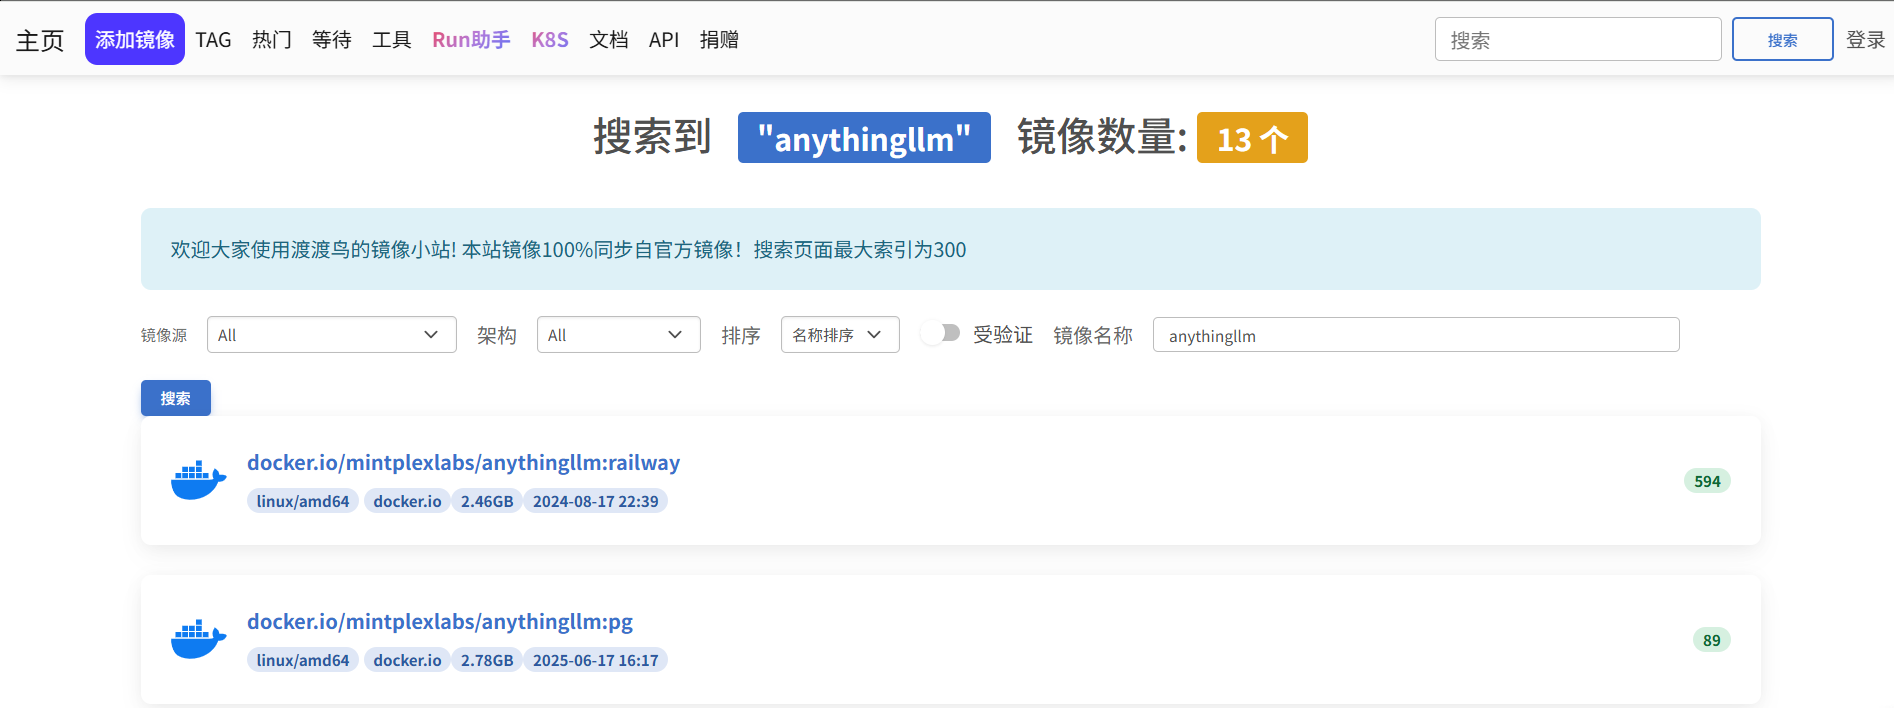The image size is (1894, 708).
Task: Open the K8S navigation link
Action: click(x=550, y=40)
